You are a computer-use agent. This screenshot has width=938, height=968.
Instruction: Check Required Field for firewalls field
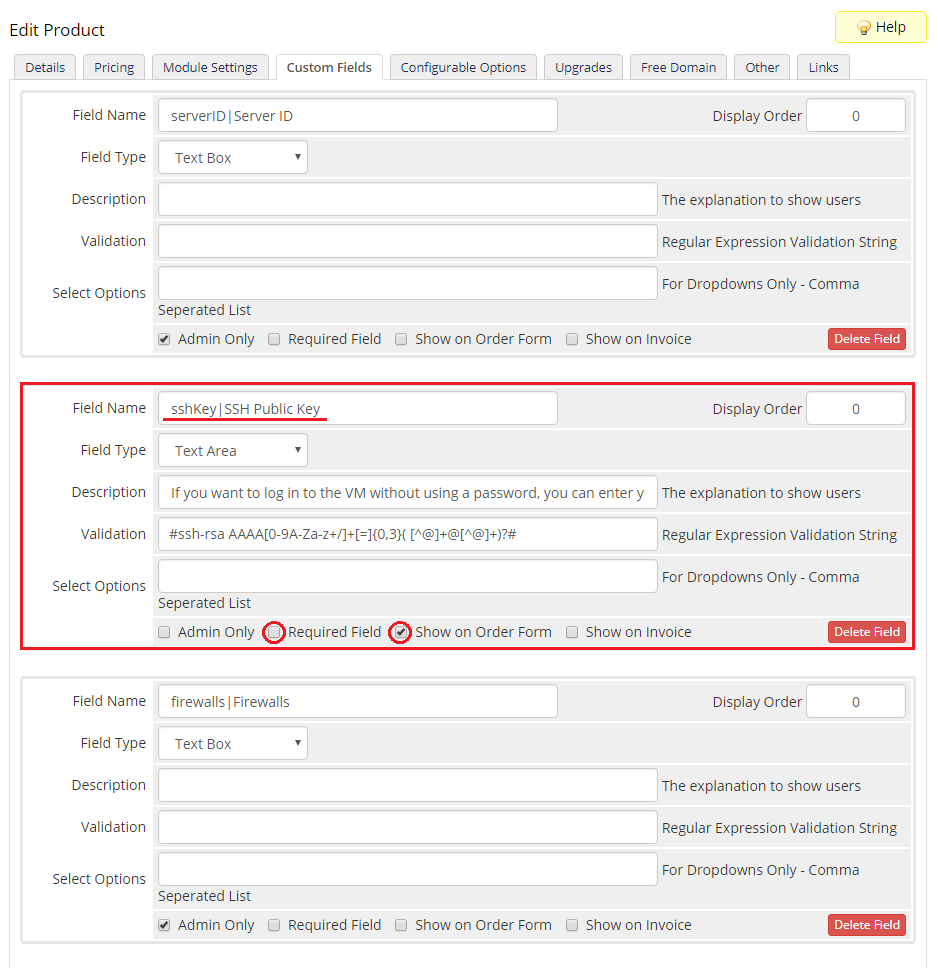(274, 925)
